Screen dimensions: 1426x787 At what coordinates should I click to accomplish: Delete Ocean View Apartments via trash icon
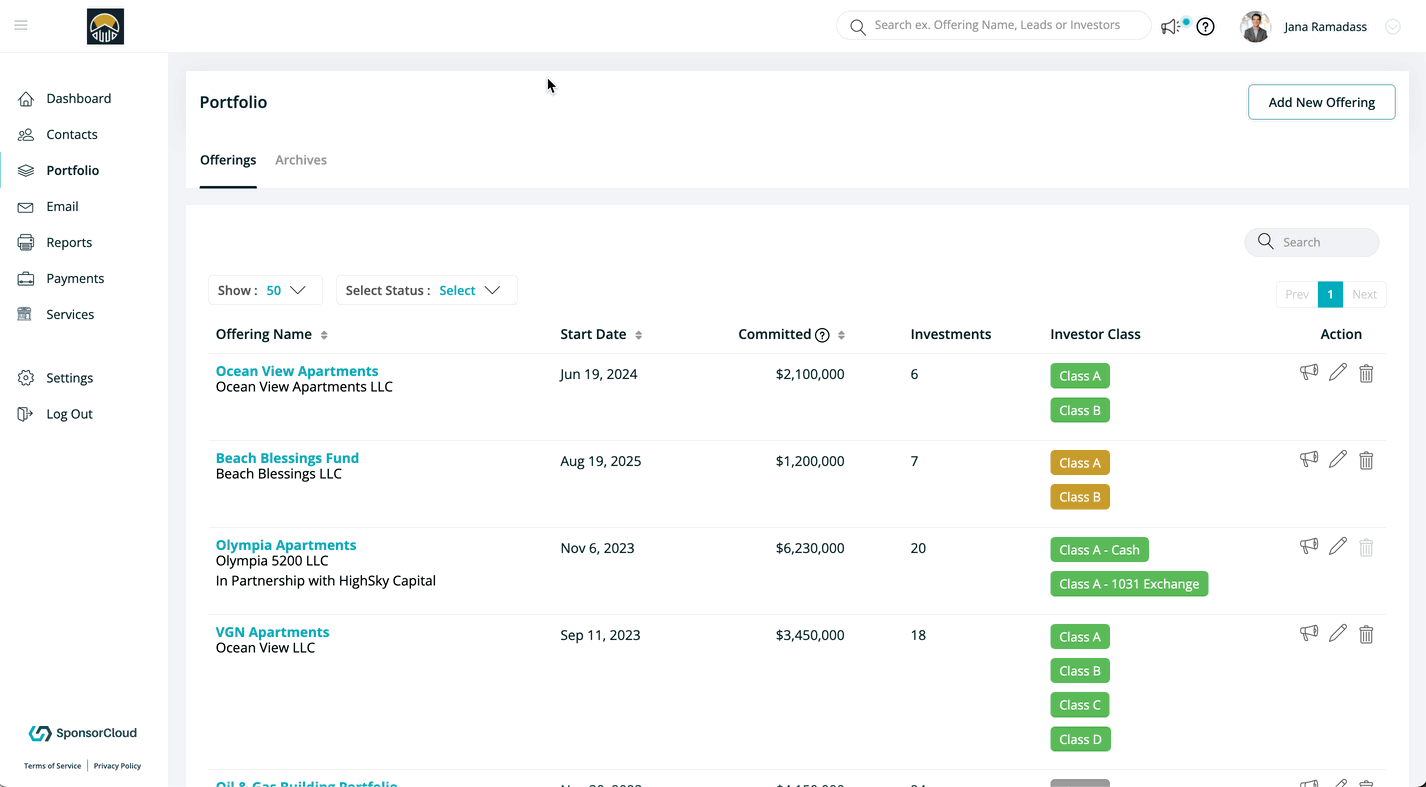coord(1366,373)
